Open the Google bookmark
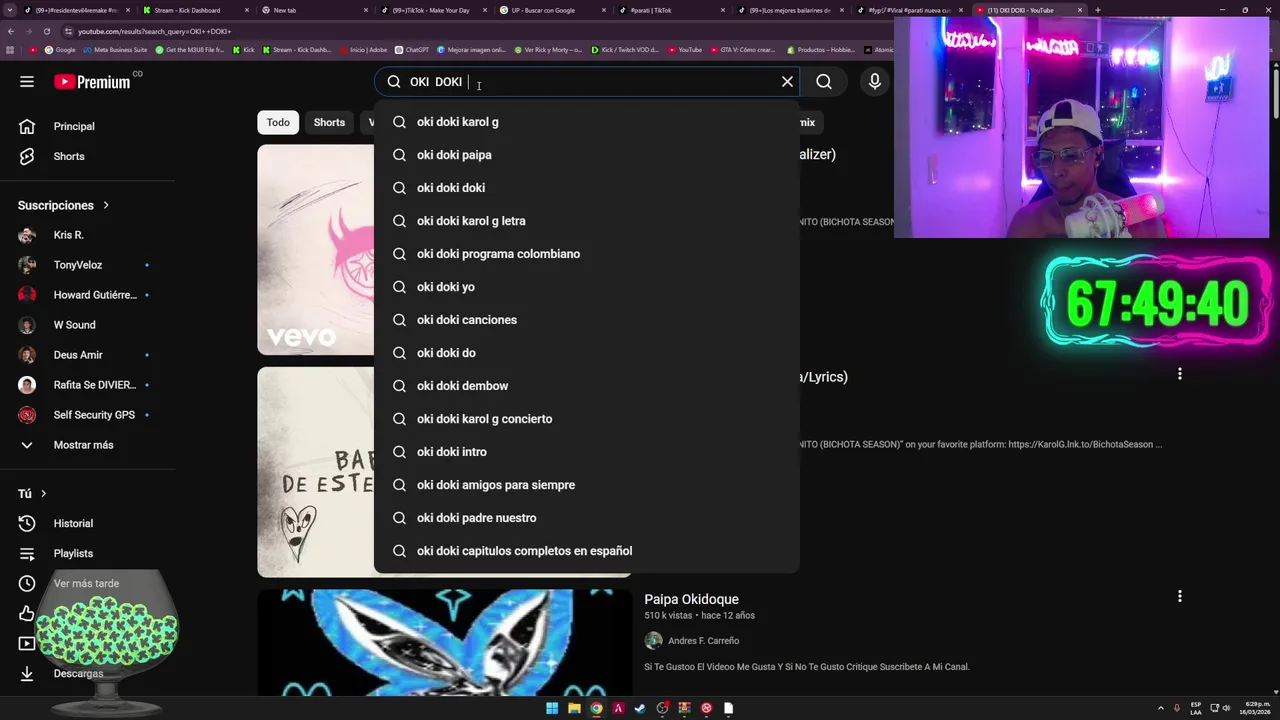This screenshot has height=720, width=1280. point(60,49)
